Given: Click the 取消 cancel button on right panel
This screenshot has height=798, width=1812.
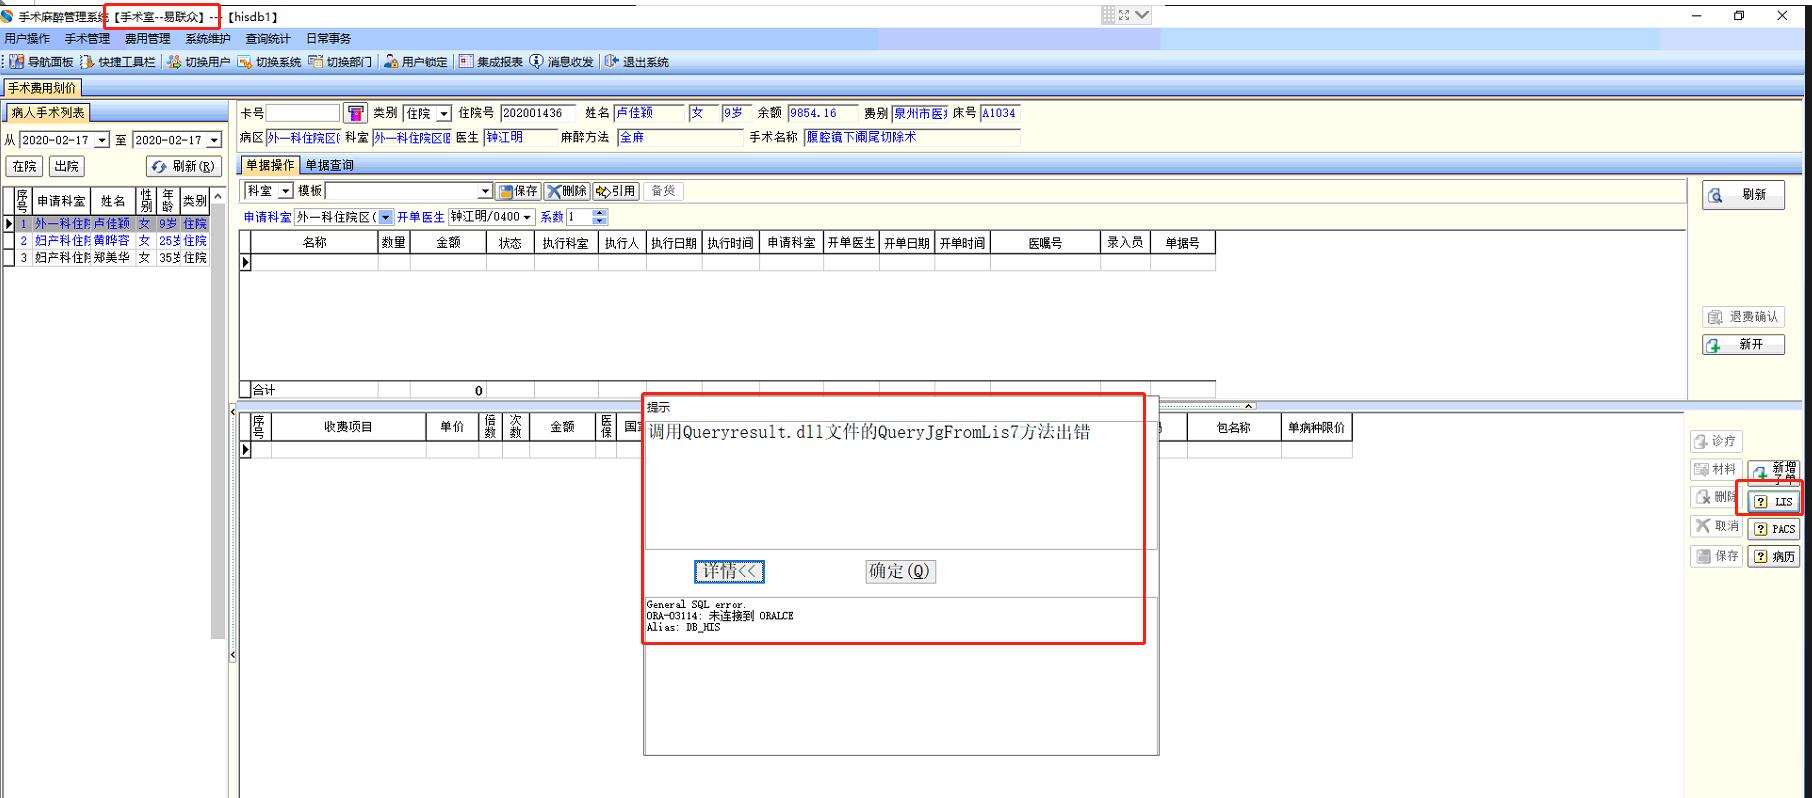Looking at the screenshot, I should click(x=1716, y=526).
